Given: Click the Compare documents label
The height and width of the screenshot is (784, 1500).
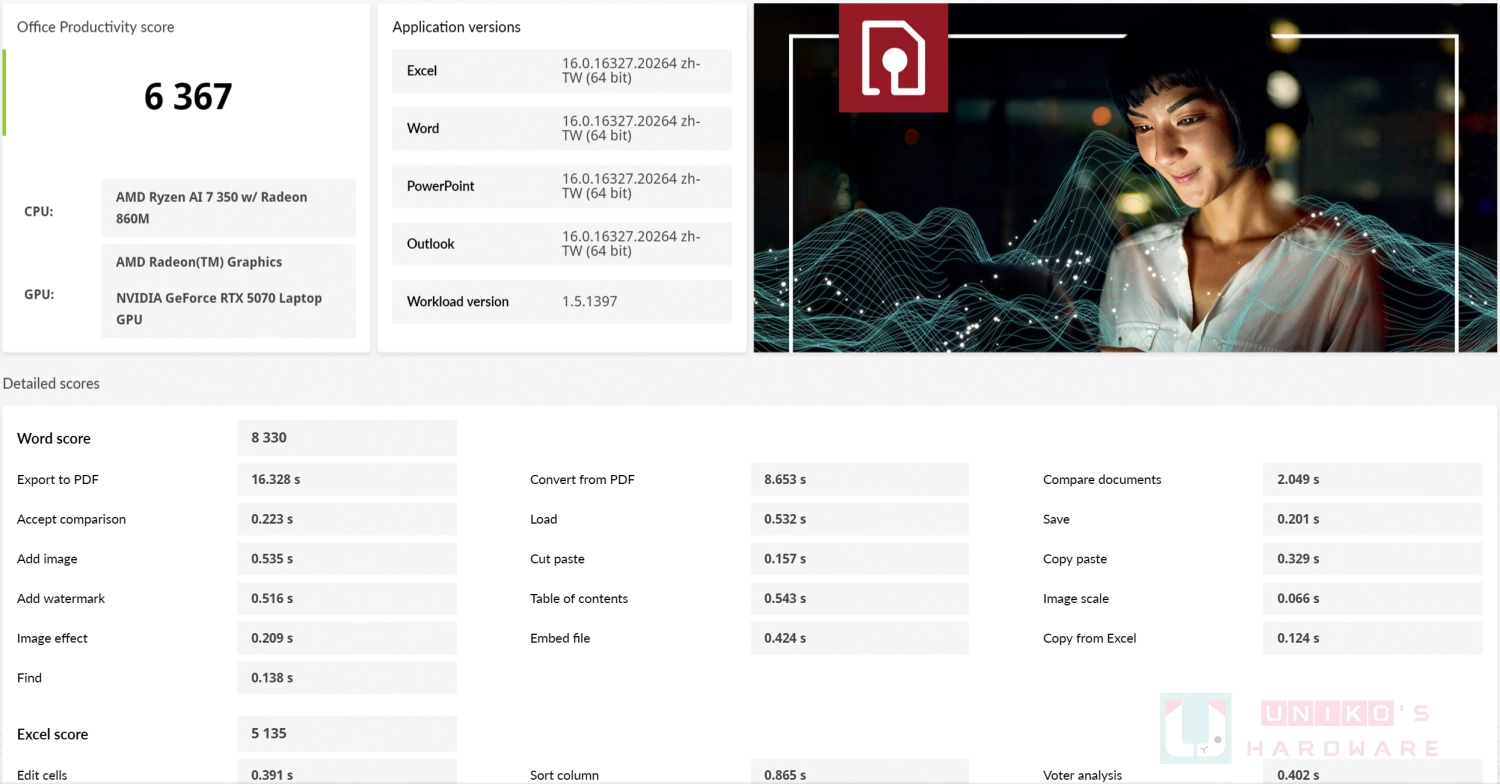Looking at the screenshot, I should [1102, 480].
